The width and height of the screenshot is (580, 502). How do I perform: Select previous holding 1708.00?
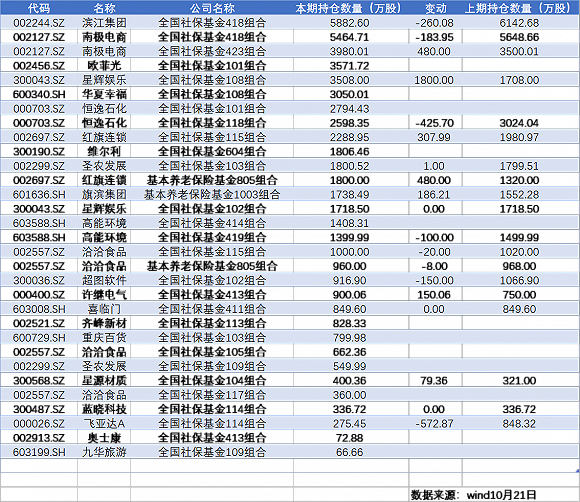519,80
